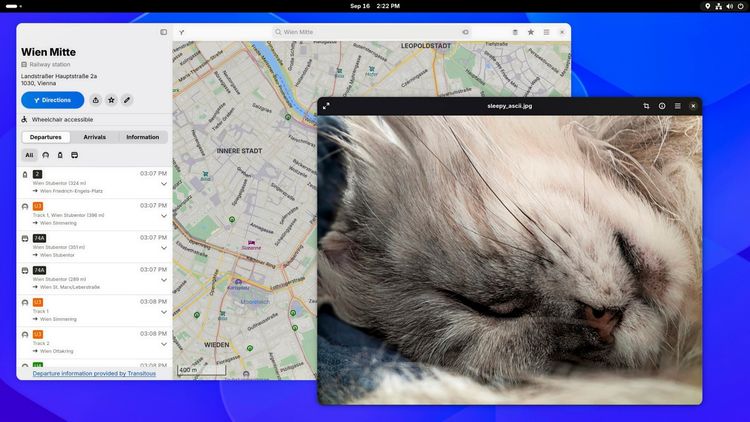Switch to the Departures tab
The width and height of the screenshot is (750, 422).
click(45, 137)
